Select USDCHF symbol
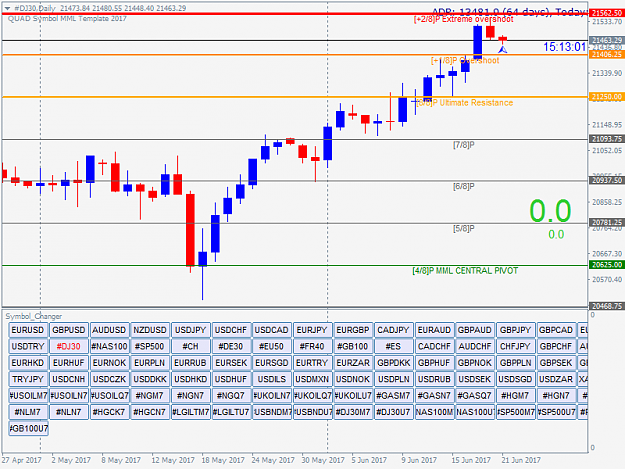 coord(231,330)
